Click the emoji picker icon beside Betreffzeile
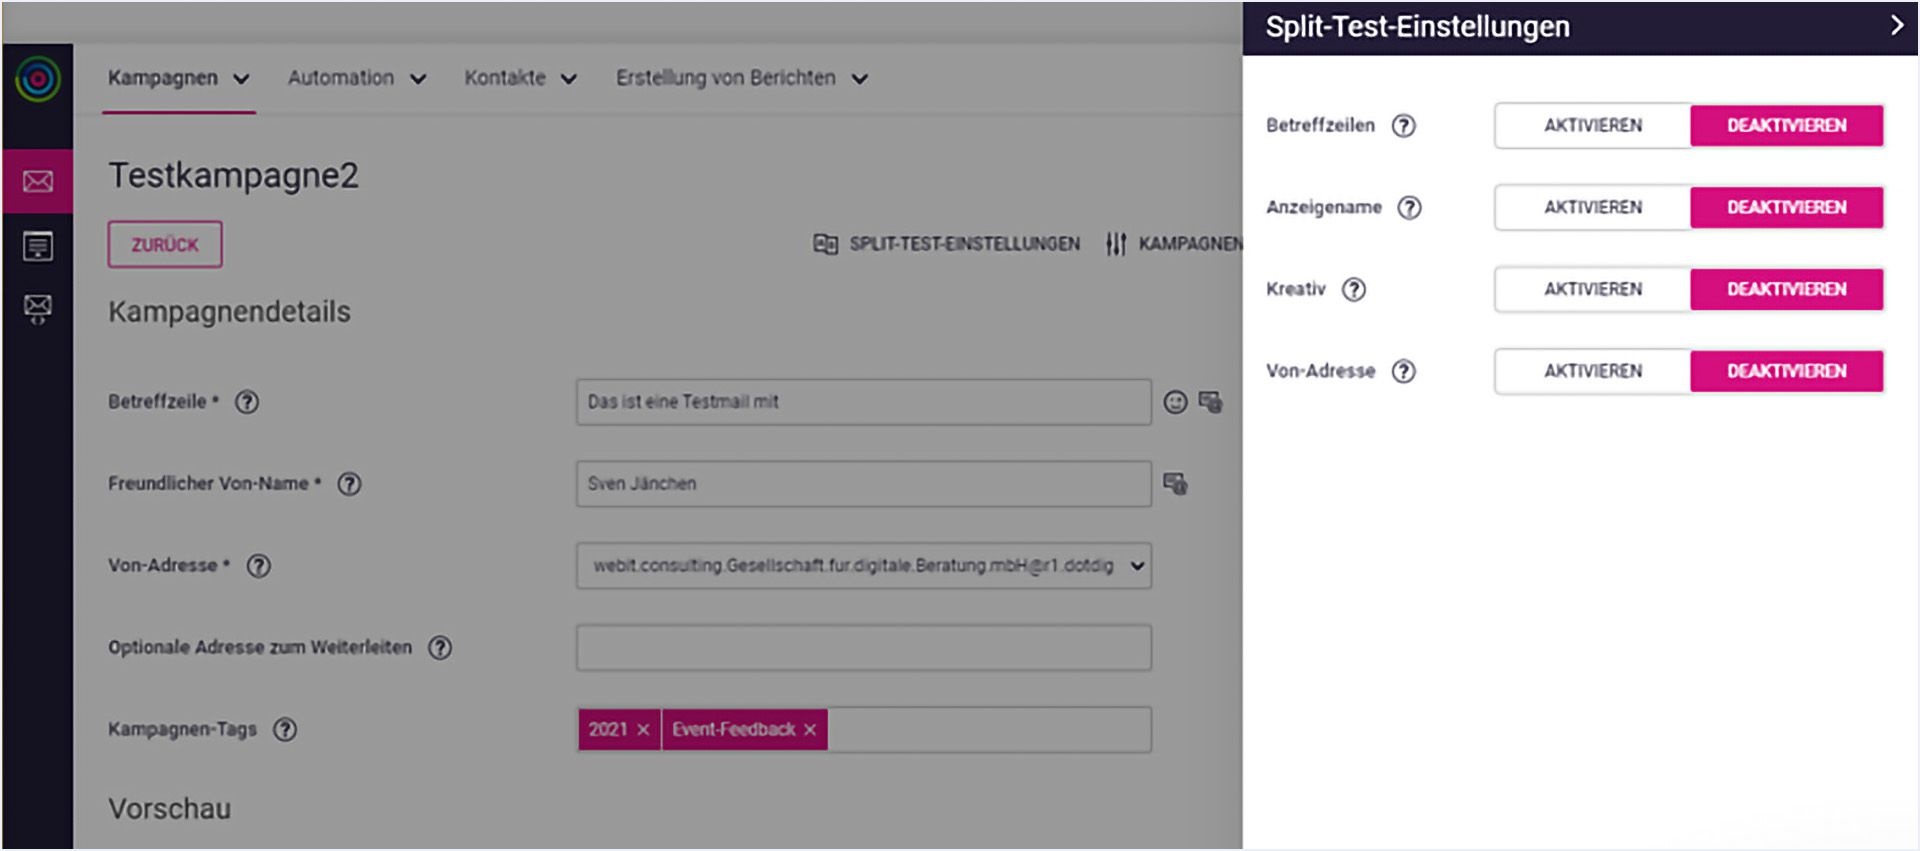The width and height of the screenshot is (1920, 851). tap(1175, 402)
